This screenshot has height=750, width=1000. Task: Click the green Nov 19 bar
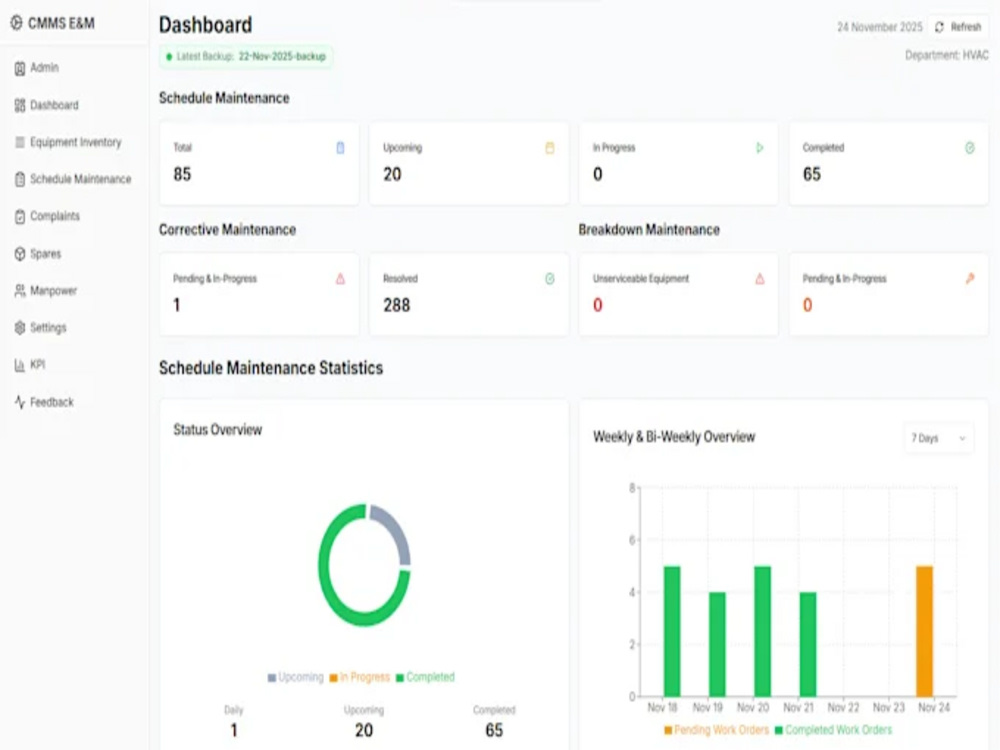click(717, 644)
